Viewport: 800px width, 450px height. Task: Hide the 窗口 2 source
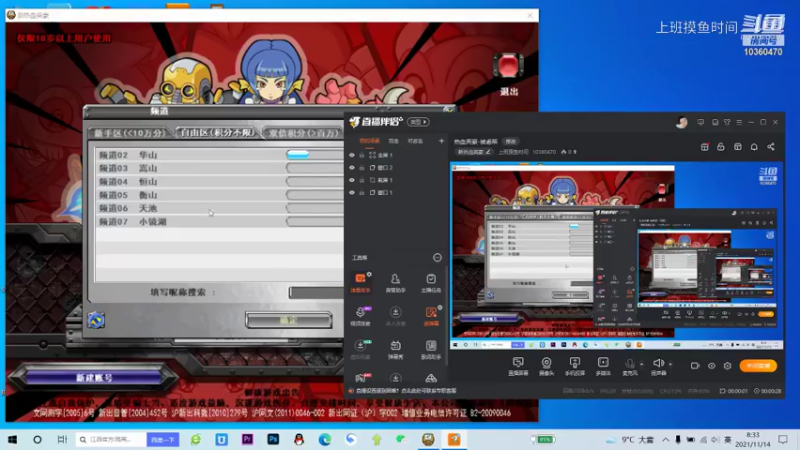(x=352, y=167)
